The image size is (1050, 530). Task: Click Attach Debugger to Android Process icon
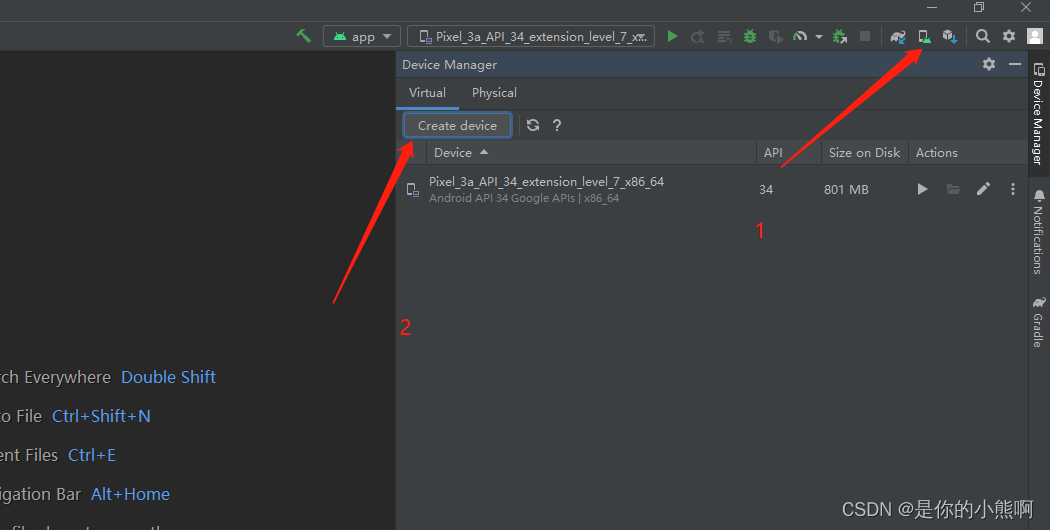pyautogui.click(x=840, y=36)
